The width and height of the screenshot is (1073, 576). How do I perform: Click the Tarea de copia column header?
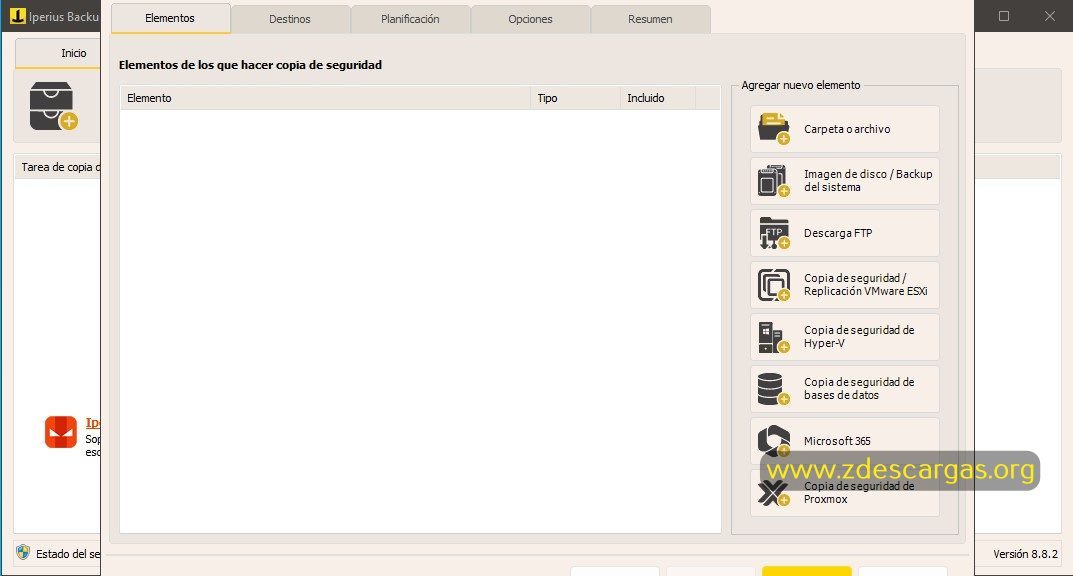(60, 167)
